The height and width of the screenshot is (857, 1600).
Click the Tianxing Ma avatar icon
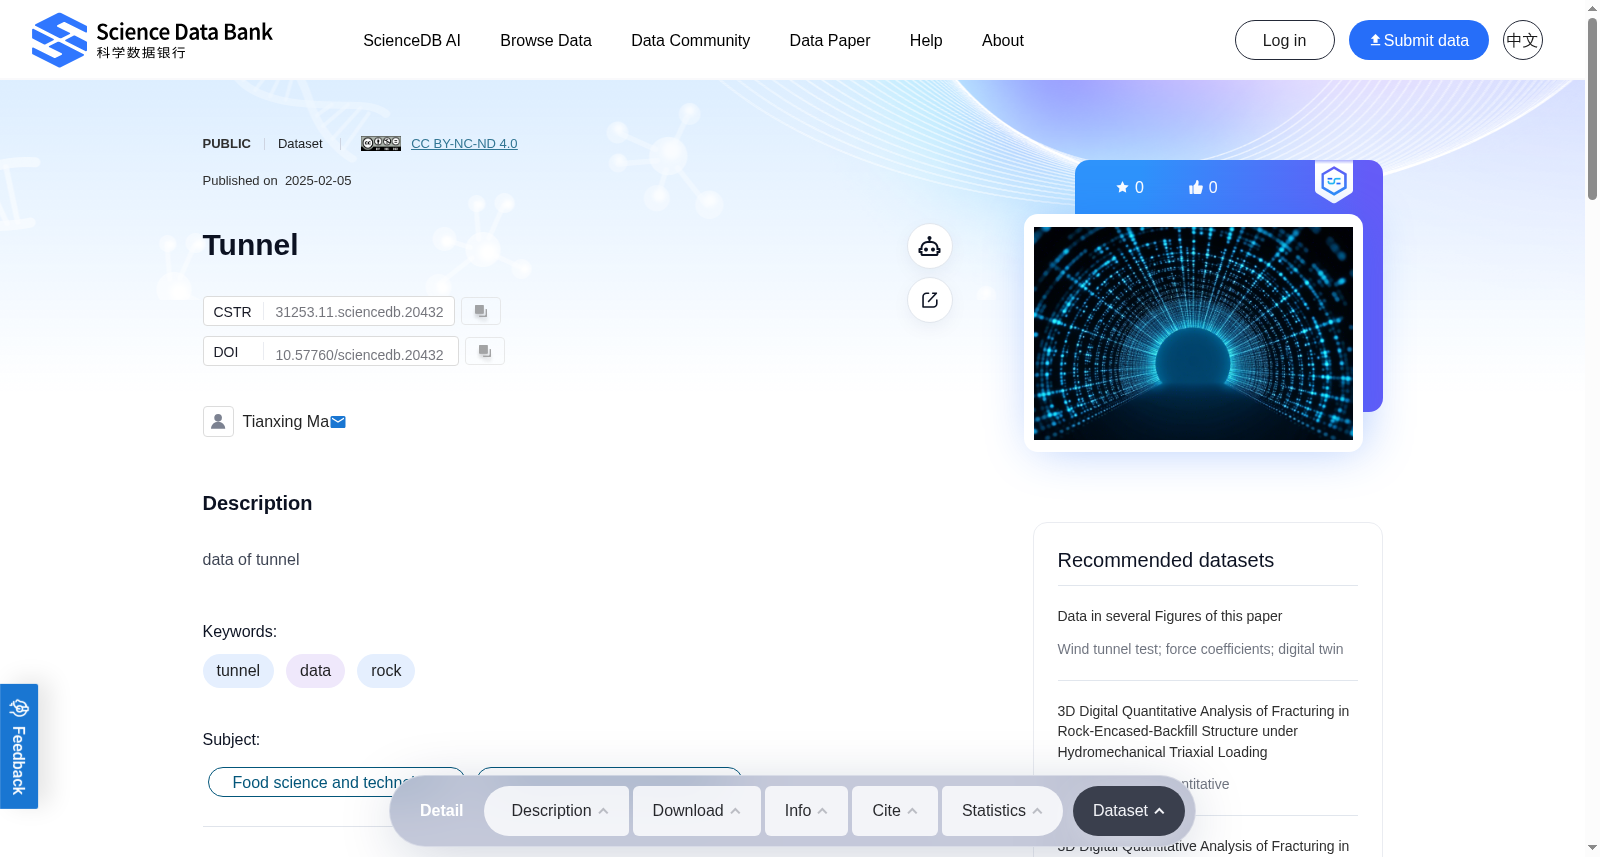tap(218, 421)
